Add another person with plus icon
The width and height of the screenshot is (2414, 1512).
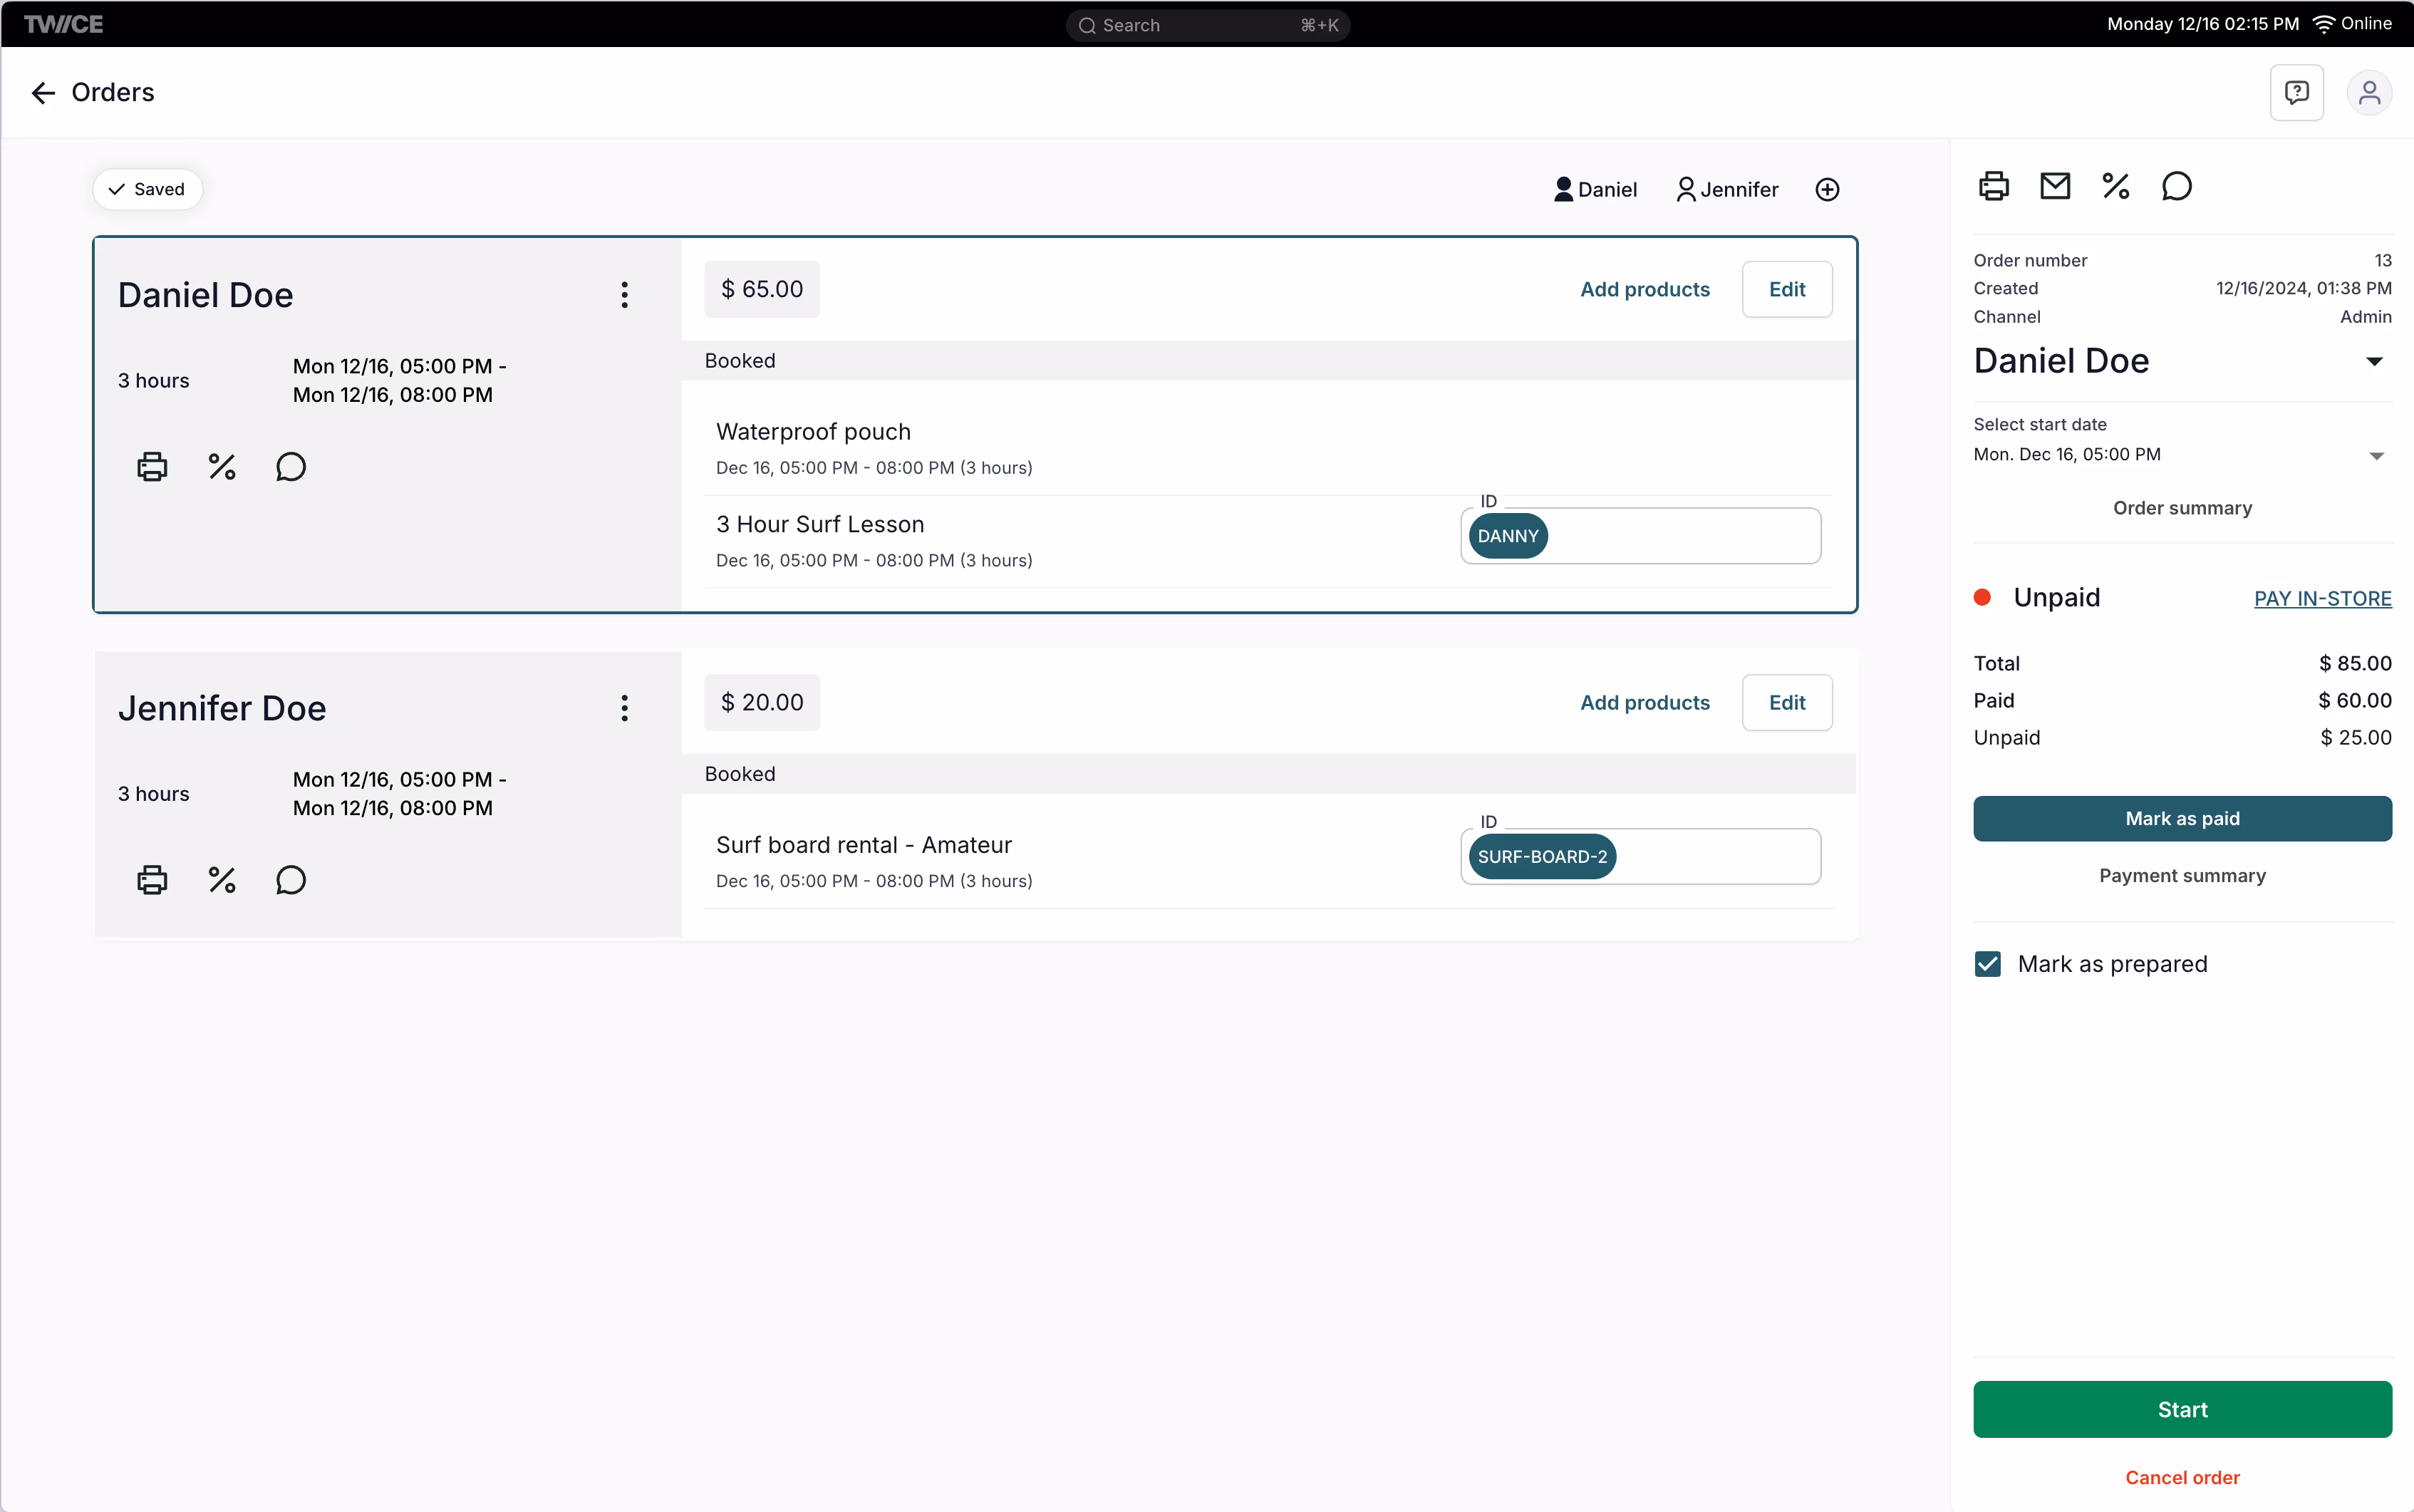tap(1827, 190)
